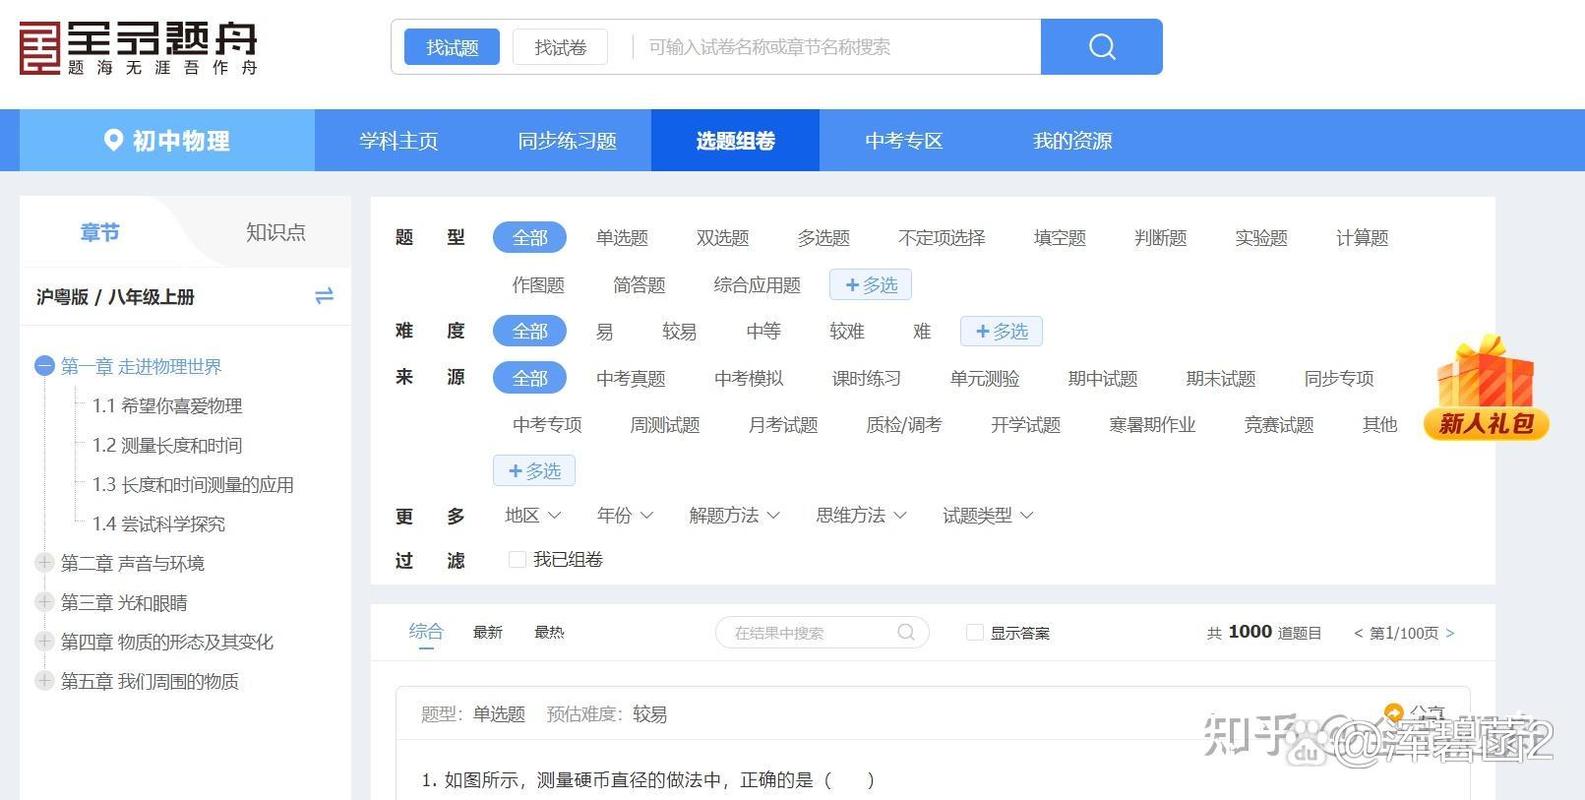The width and height of the screenshot is (1585, 800).
Task: Sort results by 最热
Action: point(549,632)
